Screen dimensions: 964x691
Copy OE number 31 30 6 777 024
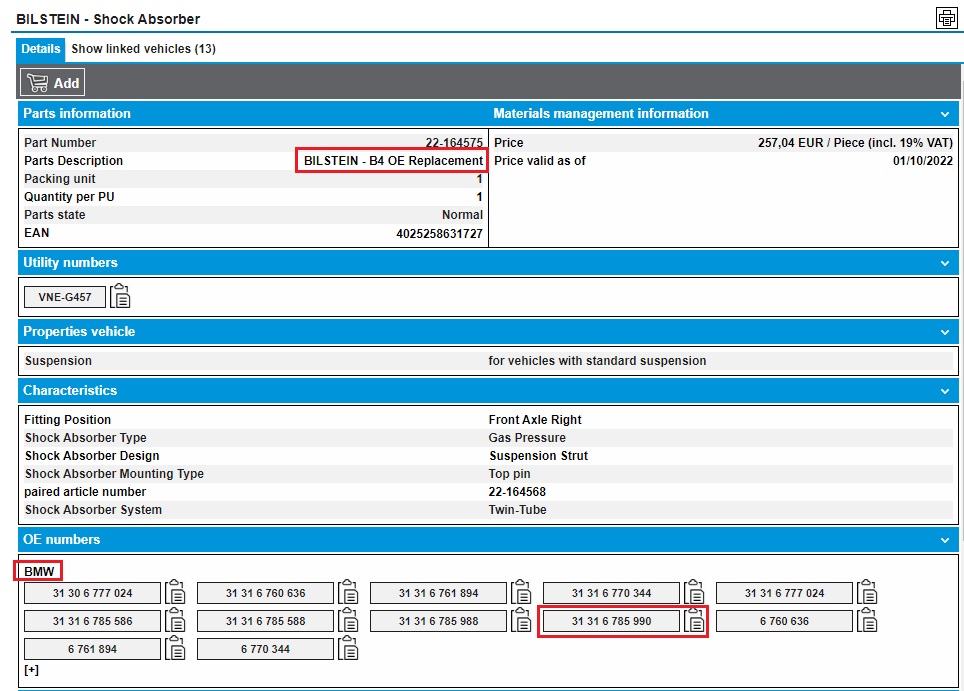pos(175,592)
